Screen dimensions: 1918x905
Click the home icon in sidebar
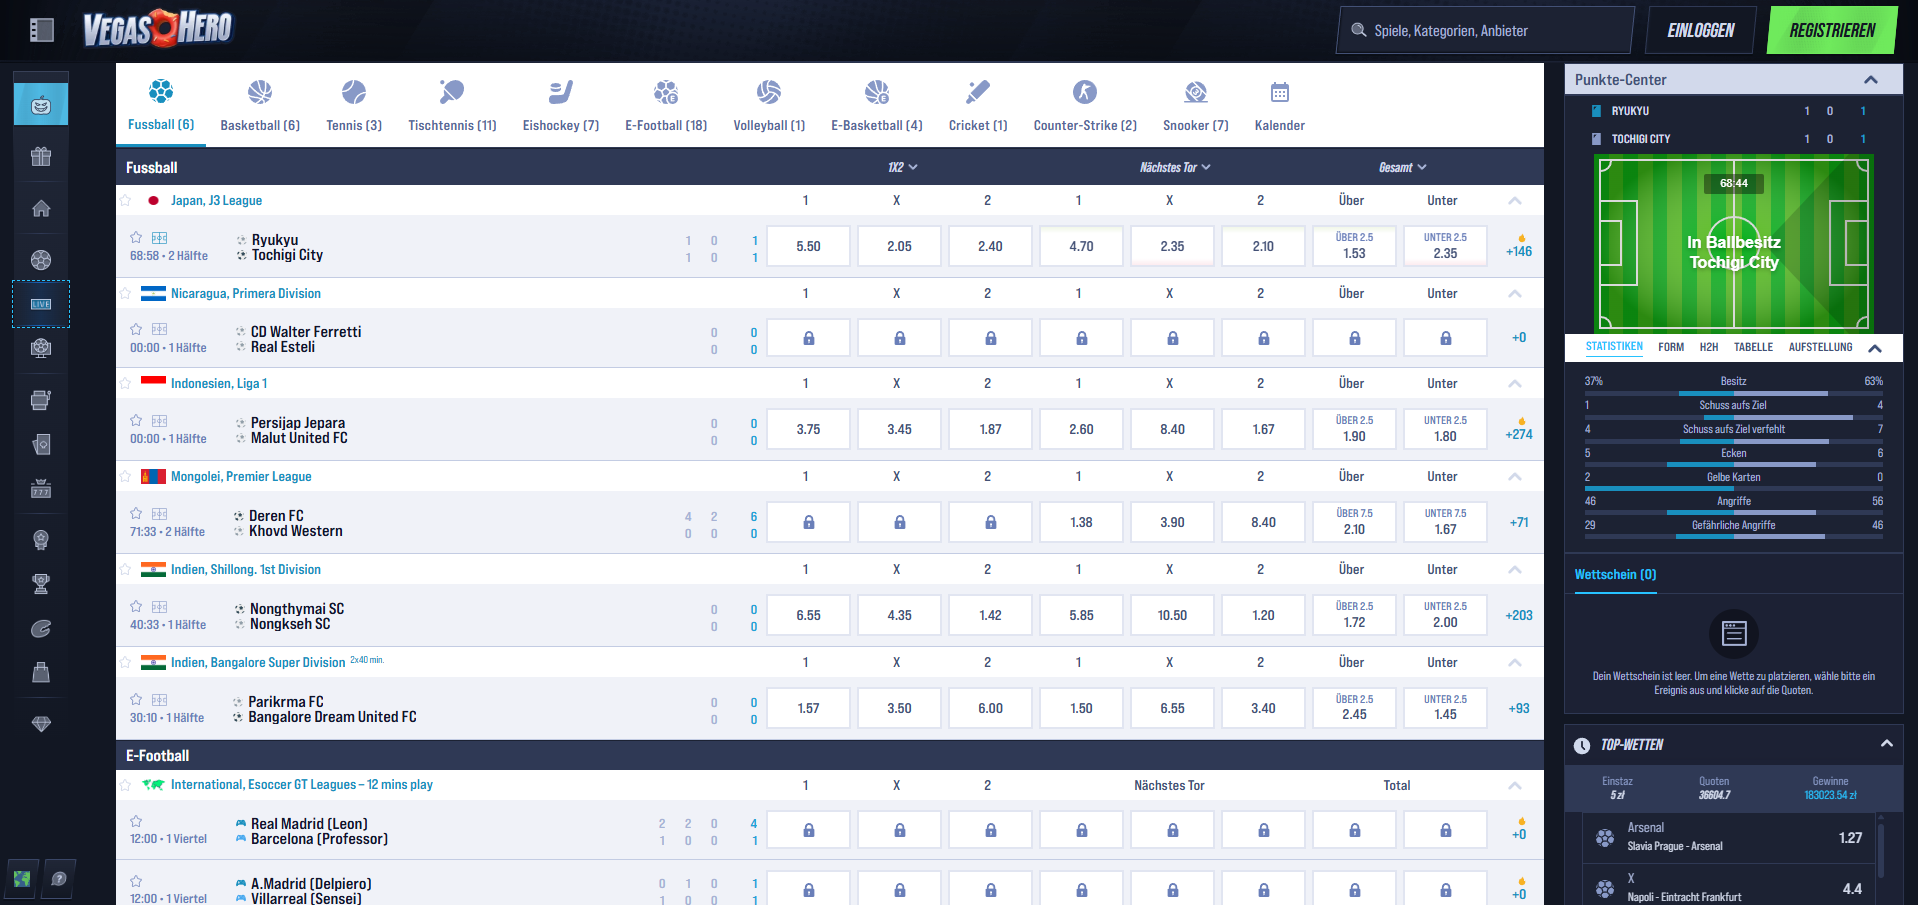41,208
